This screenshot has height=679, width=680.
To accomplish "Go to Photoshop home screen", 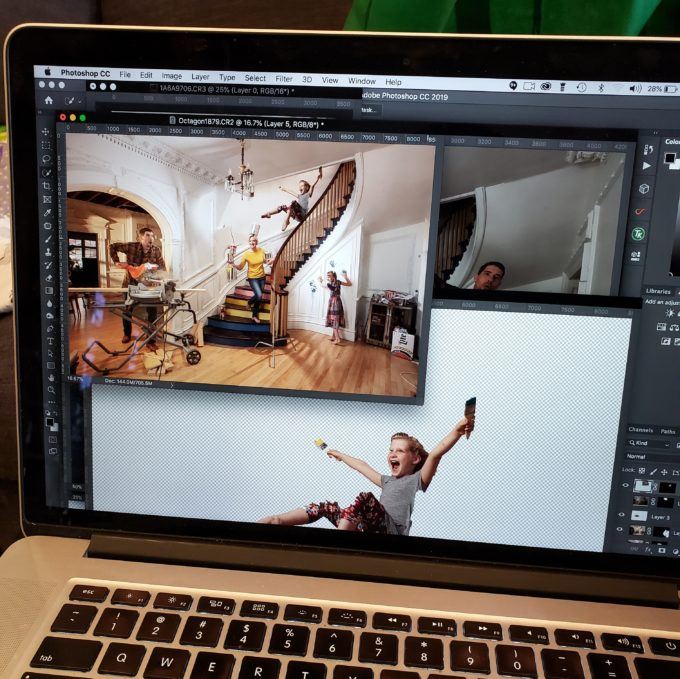I will pos(49,101).
